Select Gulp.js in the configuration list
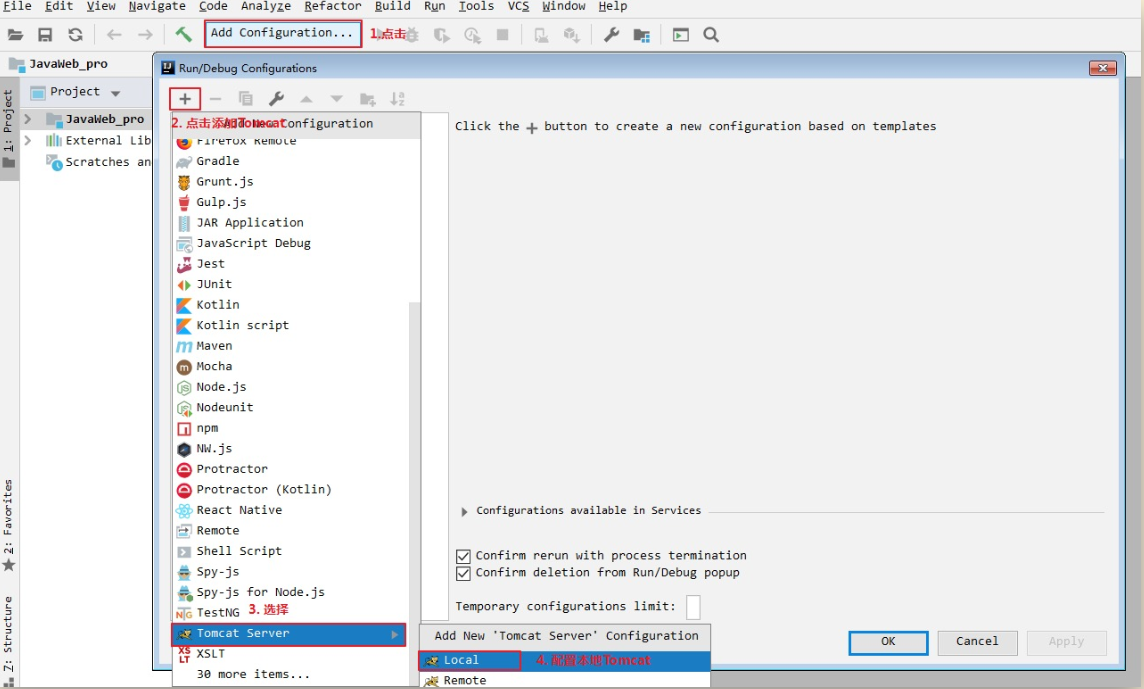Screen dimensions: 1144x689 tap(296, 201)
